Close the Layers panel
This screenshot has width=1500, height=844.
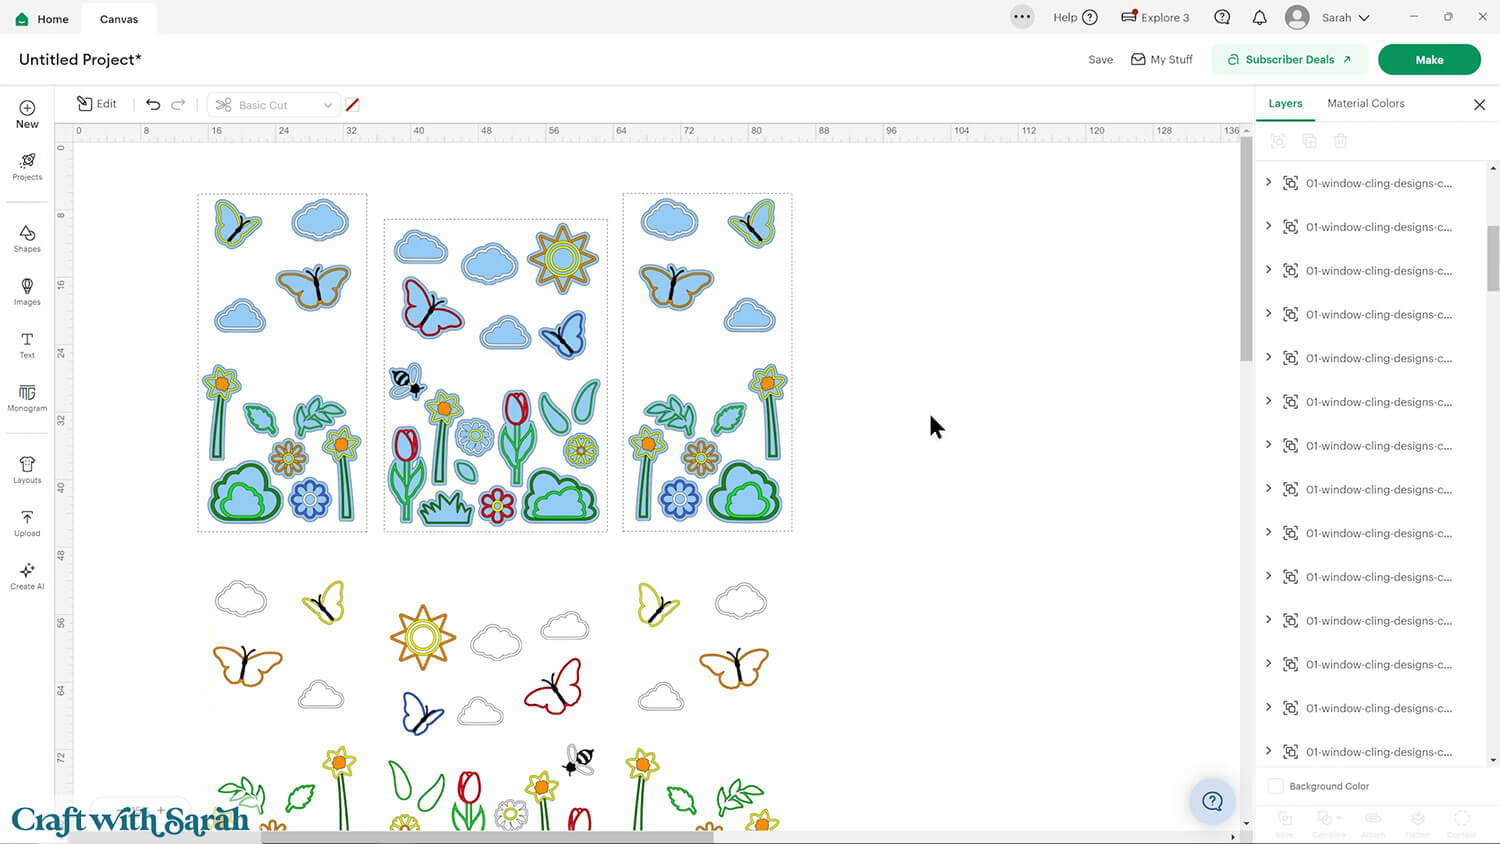tap(1479, 104)
